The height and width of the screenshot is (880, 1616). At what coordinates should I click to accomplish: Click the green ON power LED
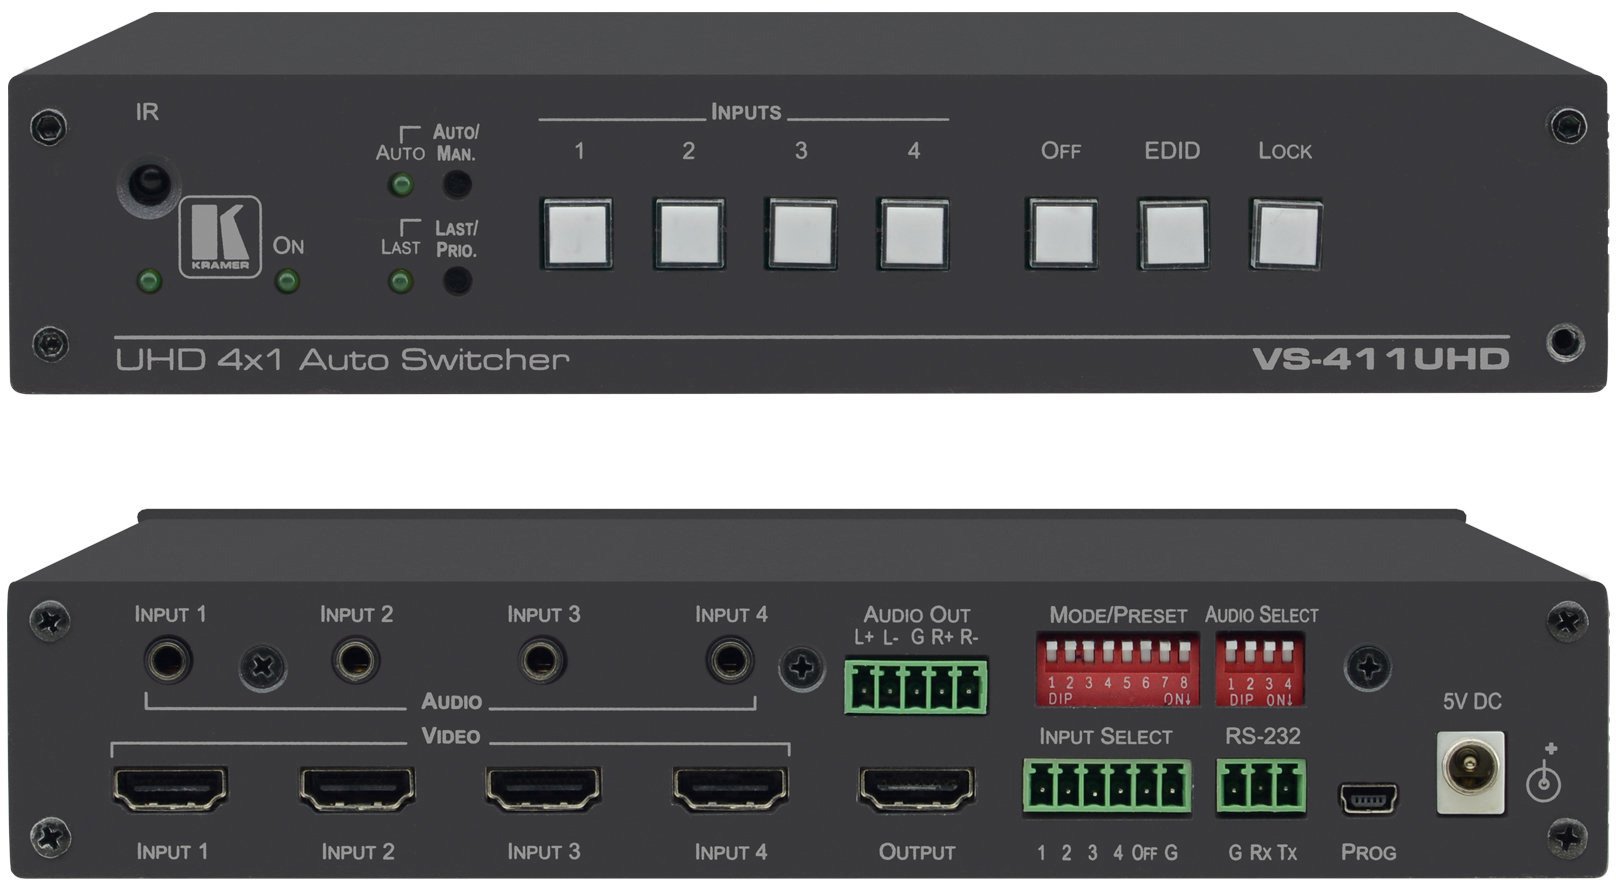287,281
